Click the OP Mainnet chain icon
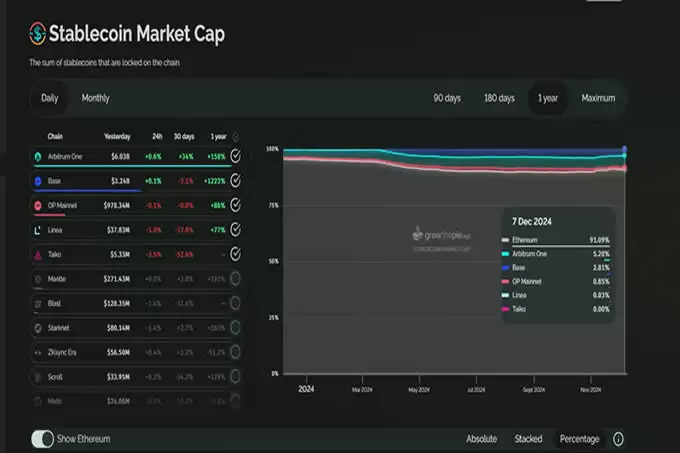The image size is (680, 453). click(x=38, y=205)
